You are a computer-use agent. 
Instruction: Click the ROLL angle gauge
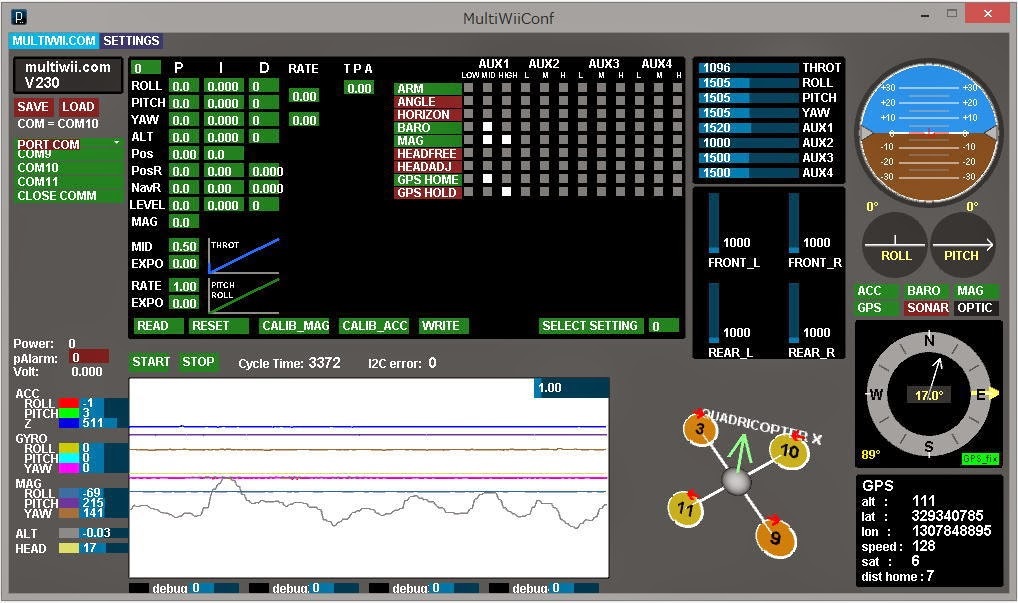[895, 245]
